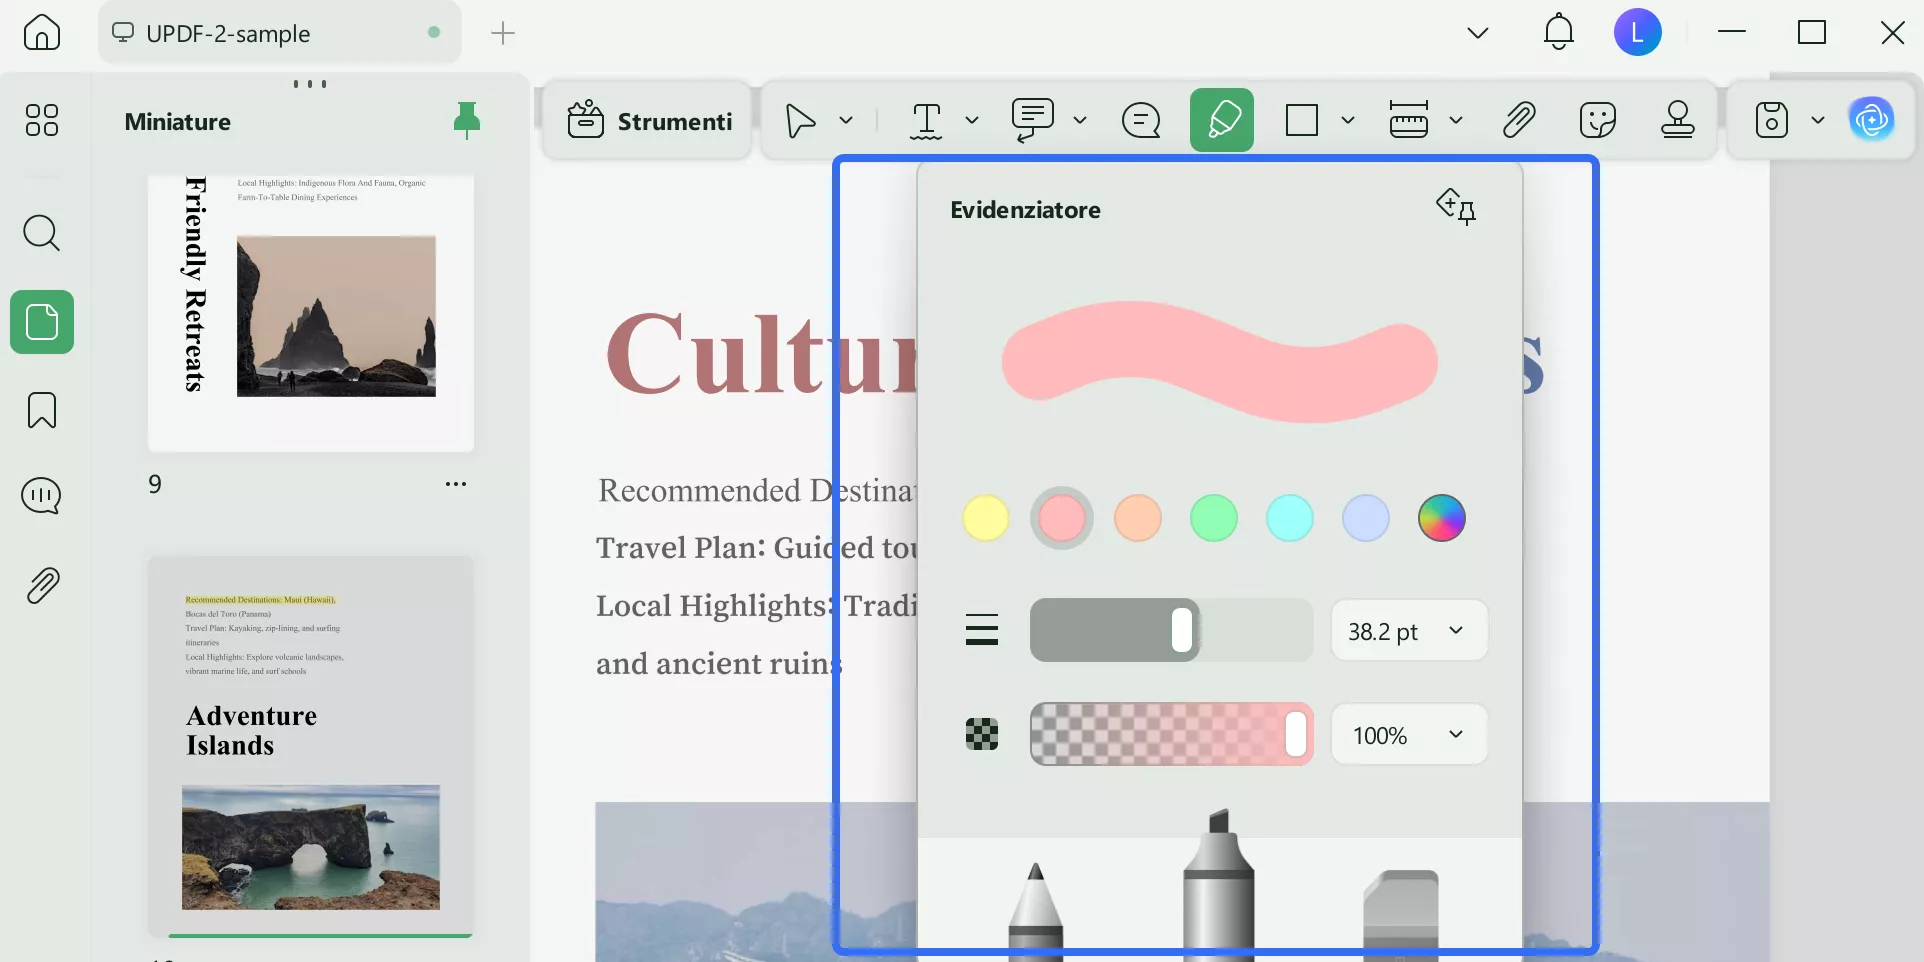Toggle the Miniature pages panel icon
Screen dimensions: 1924x962
[x=42, y=322]
